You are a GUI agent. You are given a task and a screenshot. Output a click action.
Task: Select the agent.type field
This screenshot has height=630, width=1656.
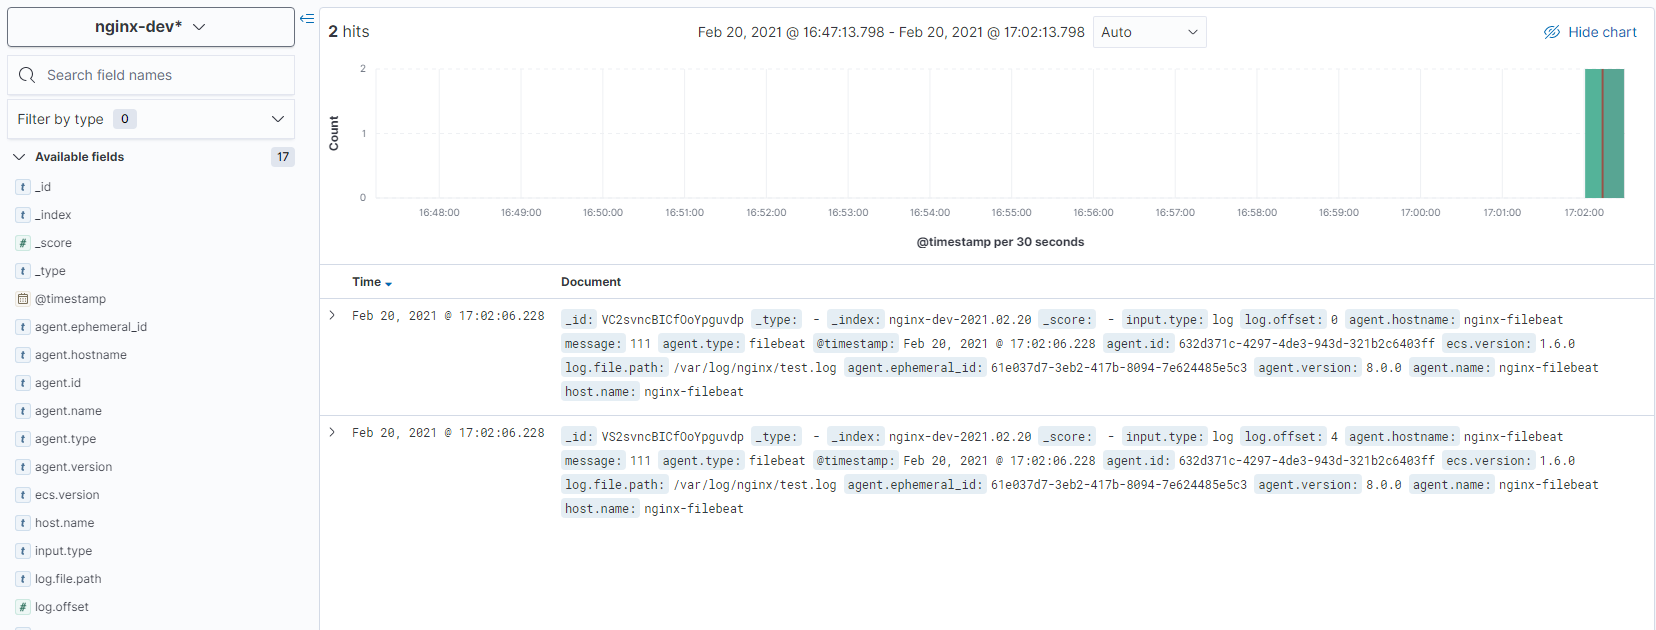coord(66,439)
